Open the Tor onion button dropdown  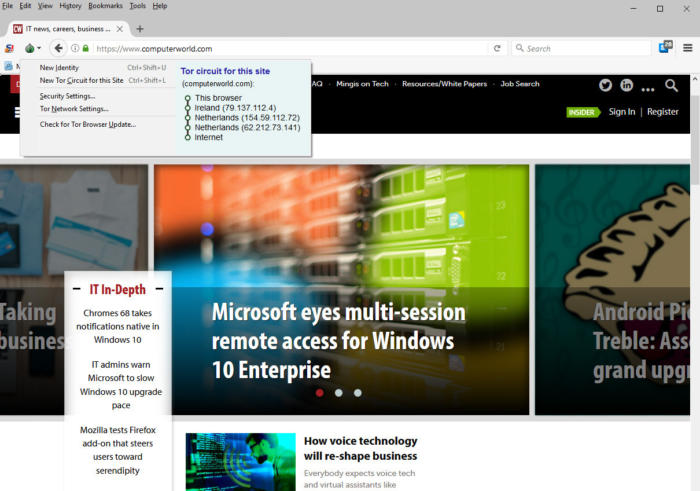tap(33, 48)
